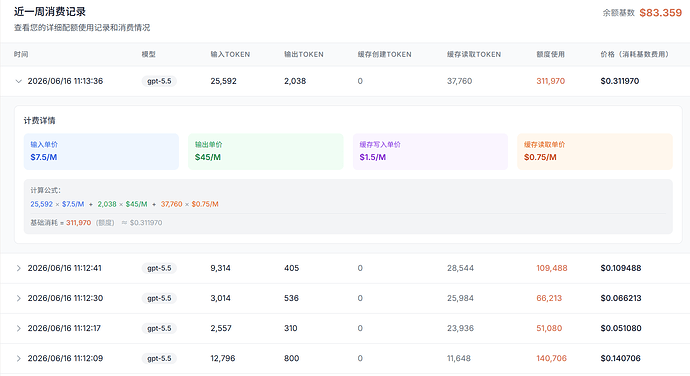
Task: Expand the 11:12:09 record chevron
Action: click(x=18, y=358)
